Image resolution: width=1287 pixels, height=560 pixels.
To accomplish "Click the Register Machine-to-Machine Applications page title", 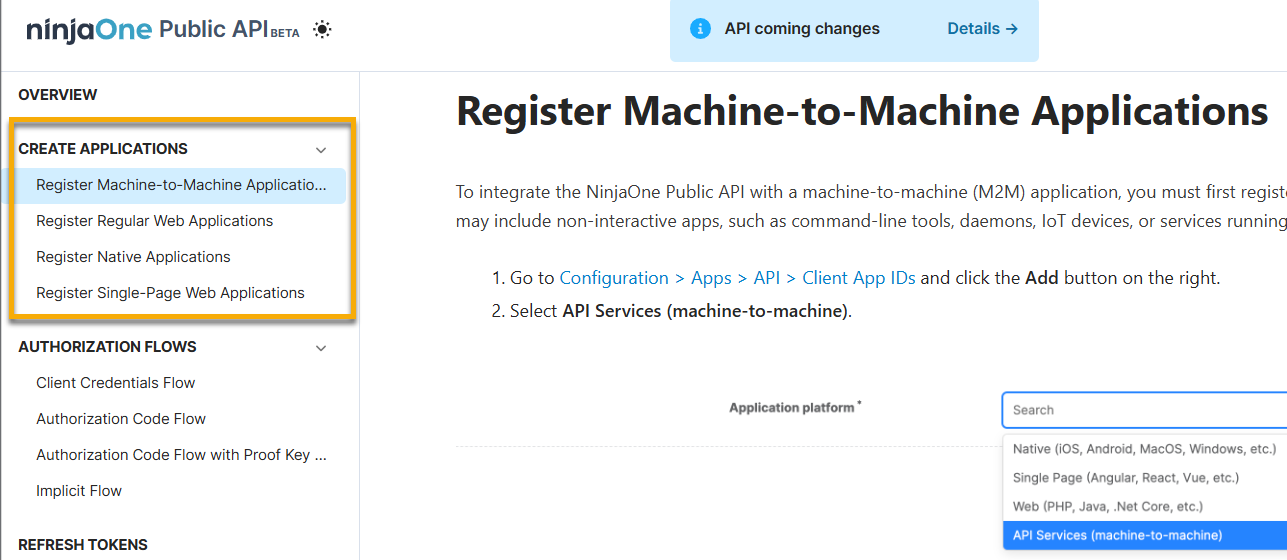I will (x=862, y=110).
